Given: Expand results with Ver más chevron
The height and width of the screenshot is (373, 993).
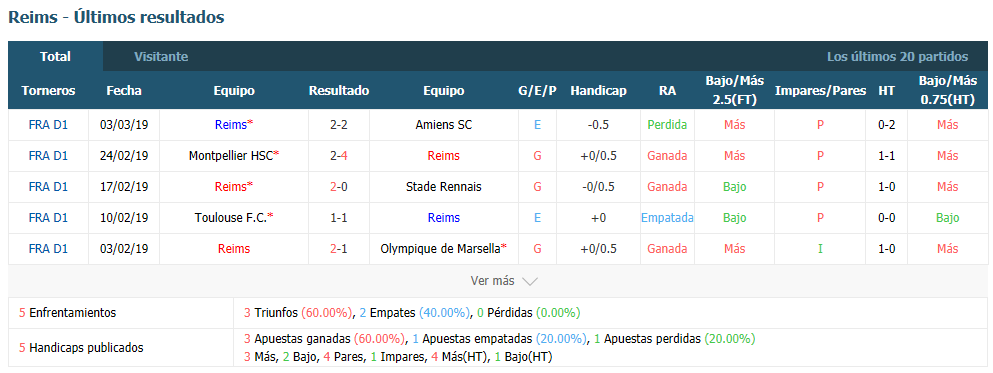Looking at the screenshot, I should (503, 281).
